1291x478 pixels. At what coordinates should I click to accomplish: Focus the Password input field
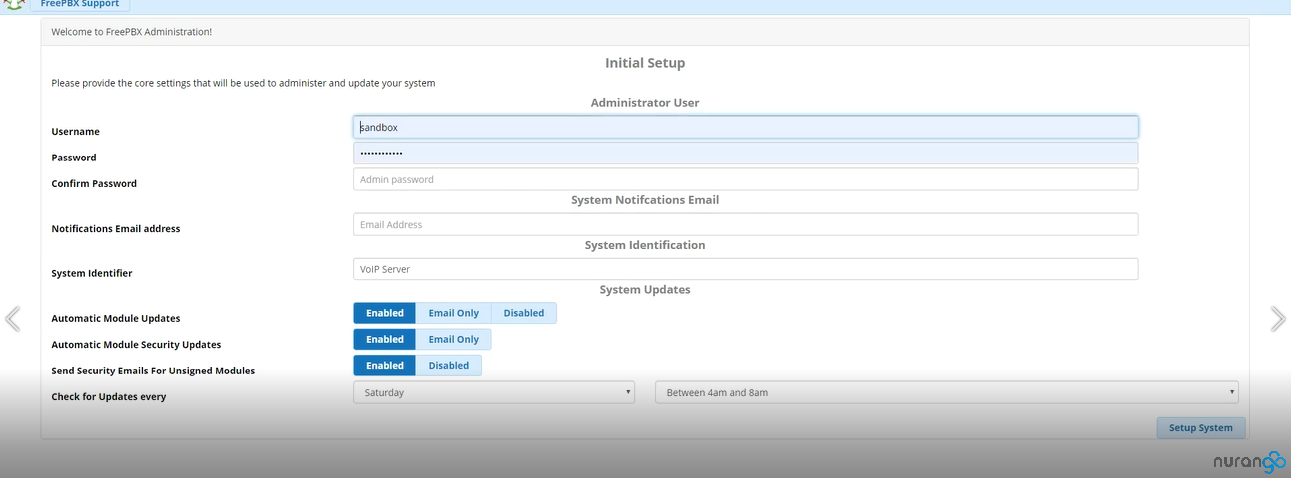click(x=745, y=153)
